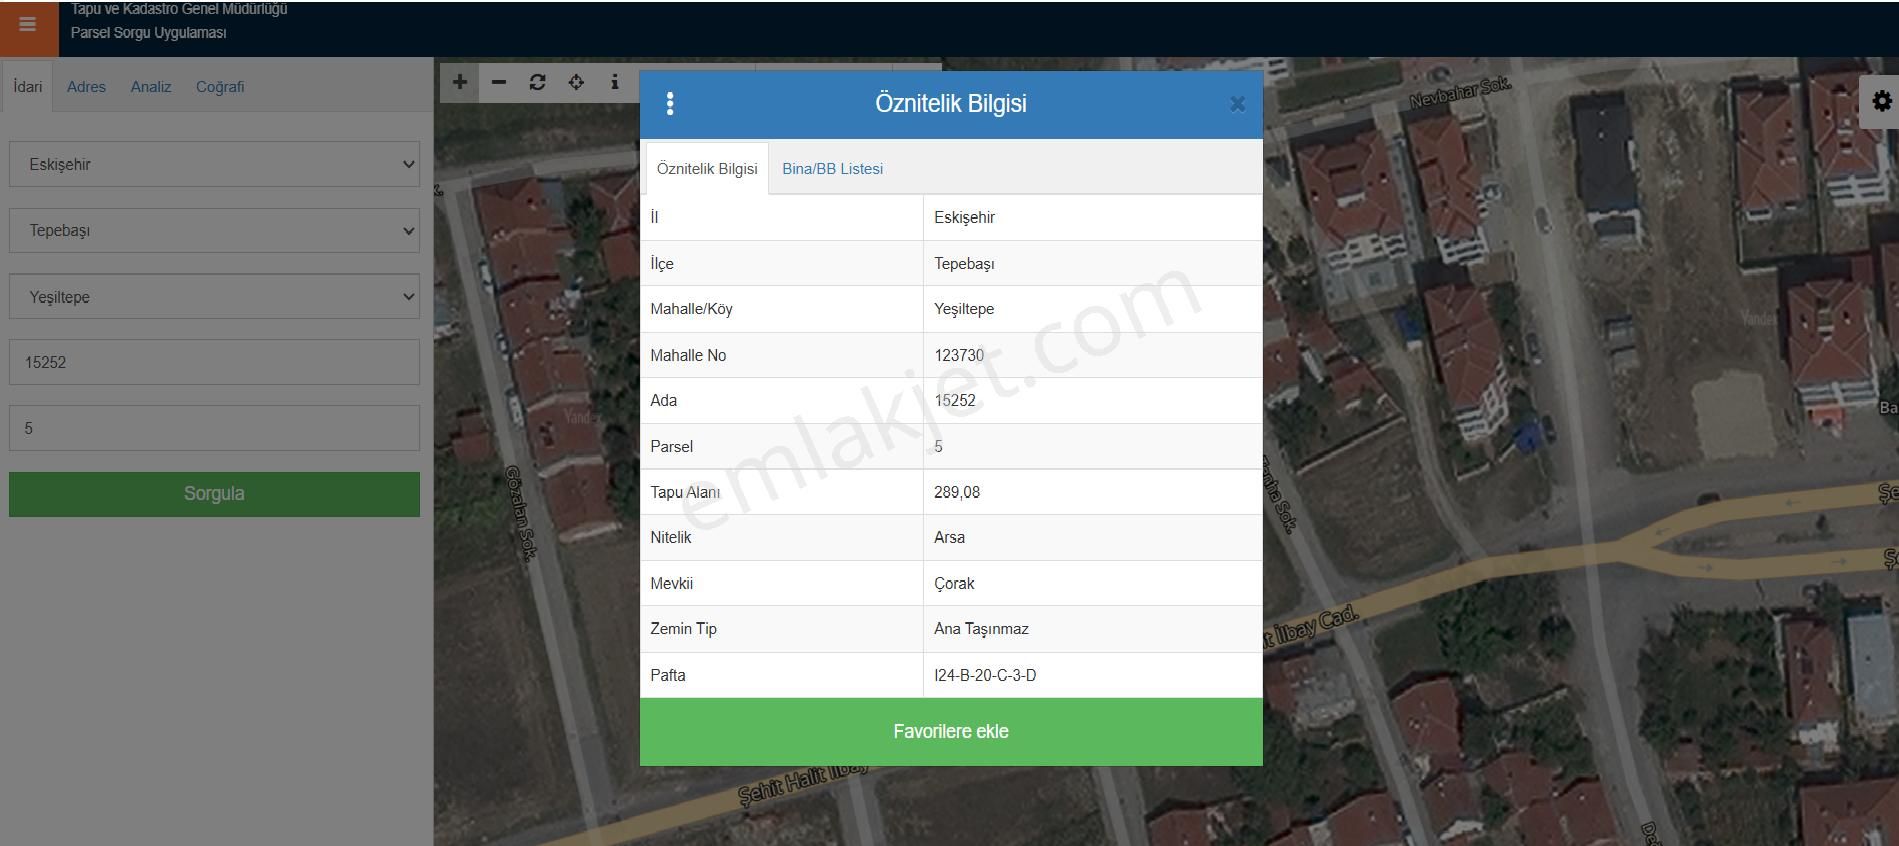Open the Coğrafi tab
Image resolution: width=1899 pixels, height=846 pixels.
220,87
